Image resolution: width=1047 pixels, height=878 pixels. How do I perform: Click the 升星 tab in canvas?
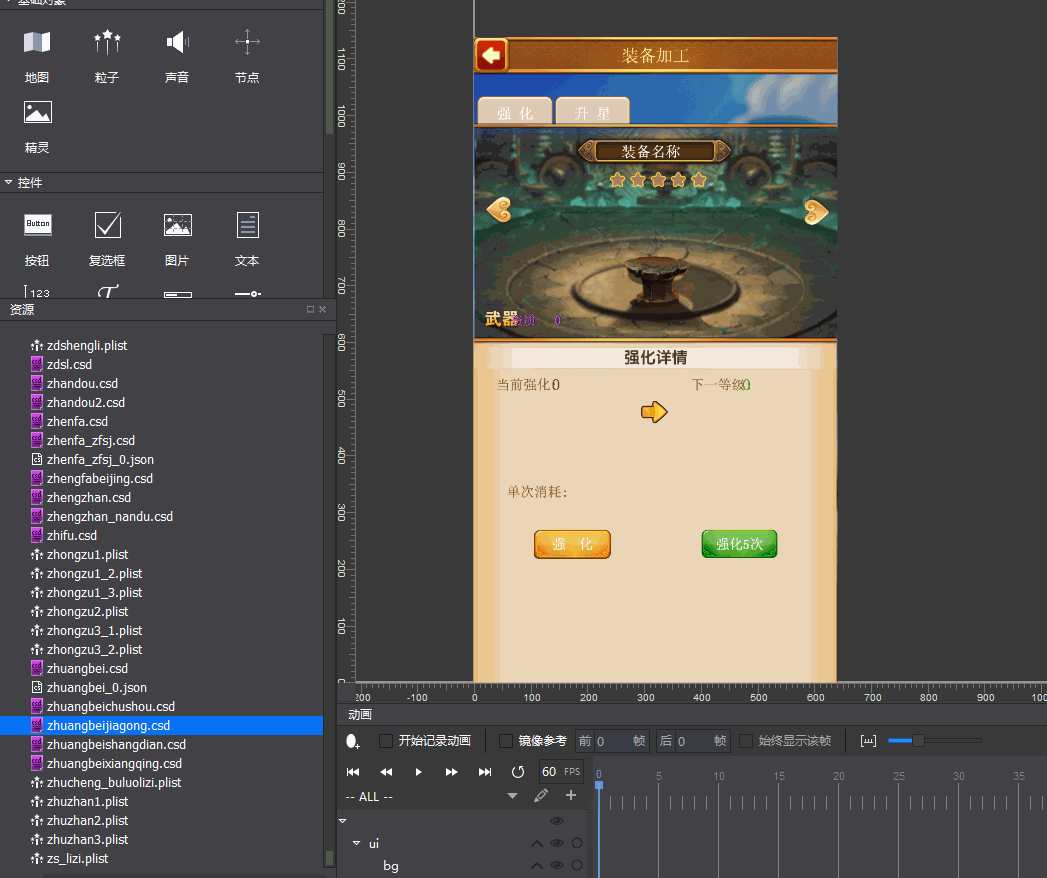click(x=592, y=112)
